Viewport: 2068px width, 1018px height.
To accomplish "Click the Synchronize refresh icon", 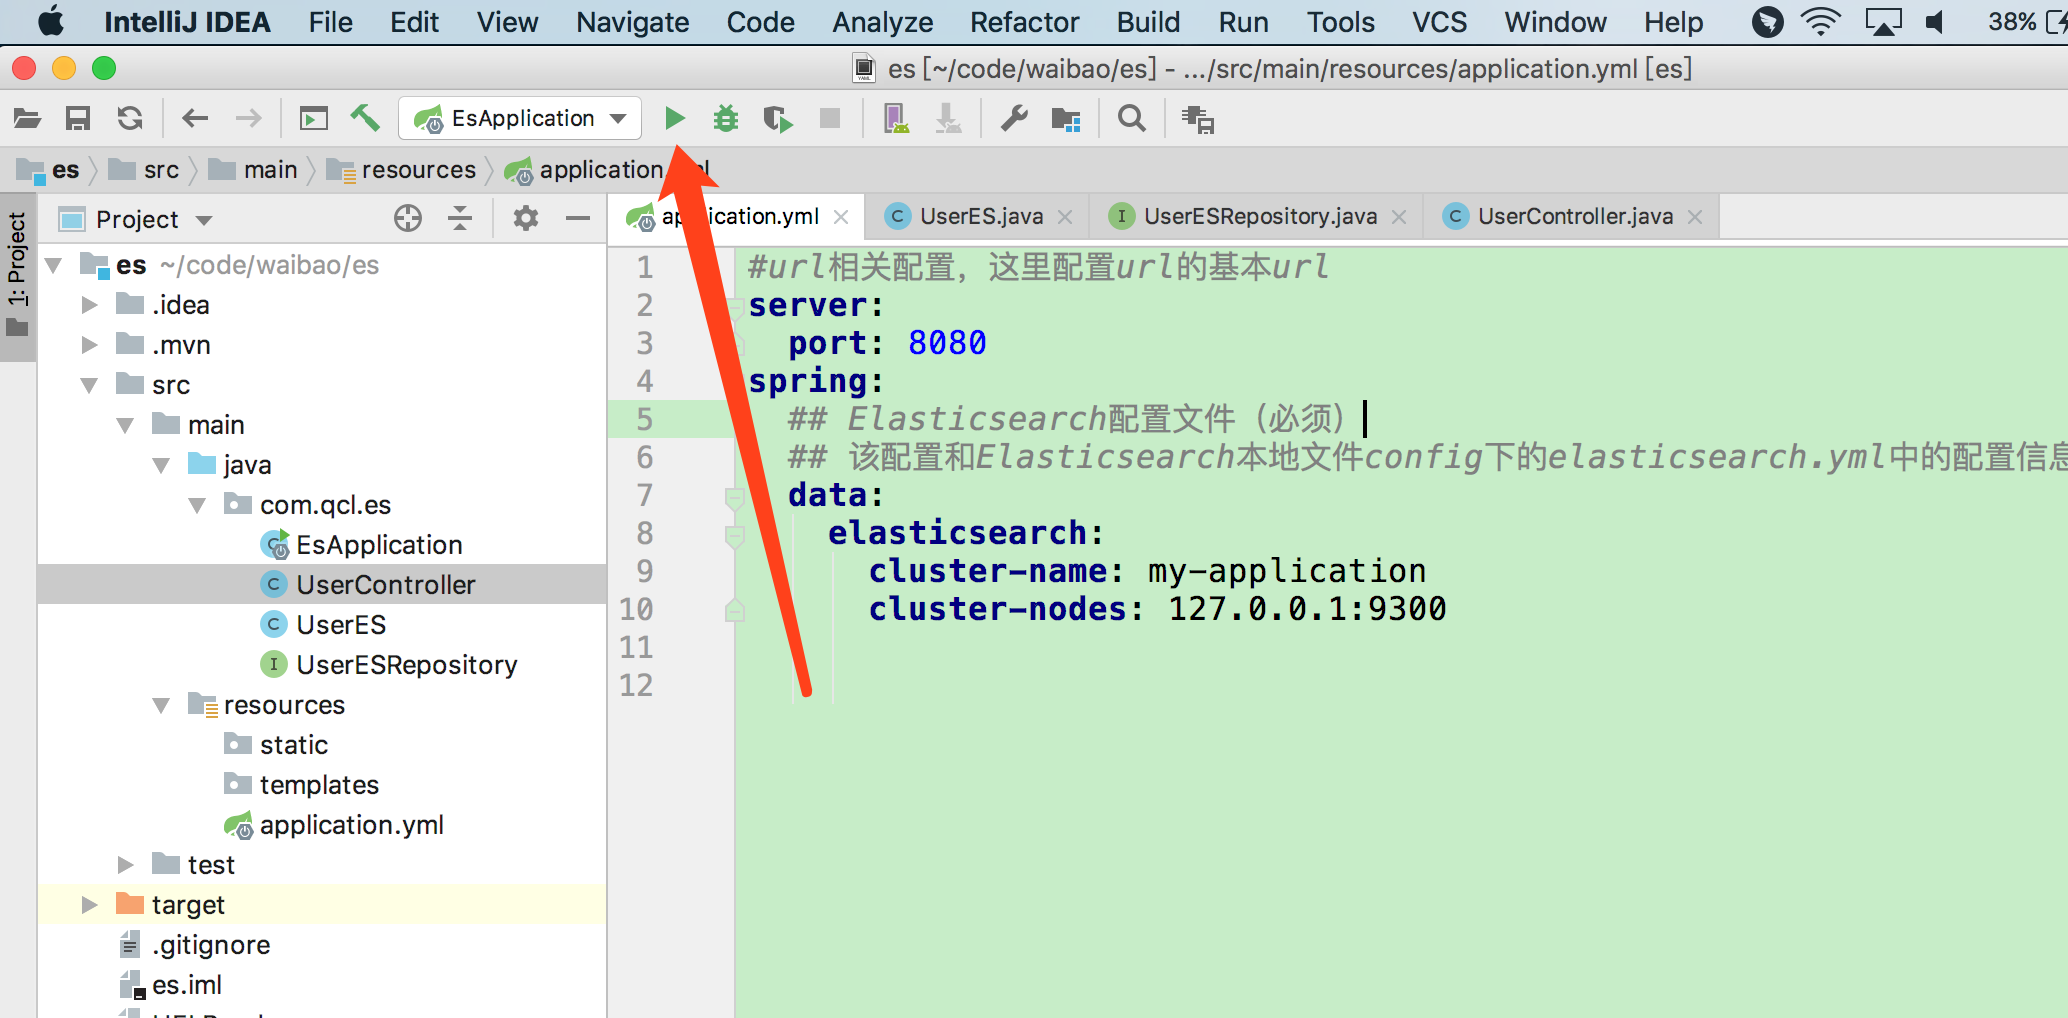I will [x=130, y=119].
